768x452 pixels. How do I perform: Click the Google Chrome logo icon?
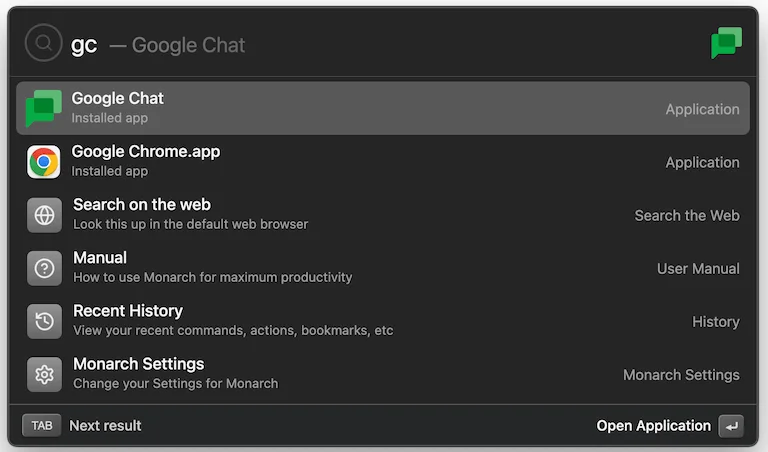click(43, 162)
